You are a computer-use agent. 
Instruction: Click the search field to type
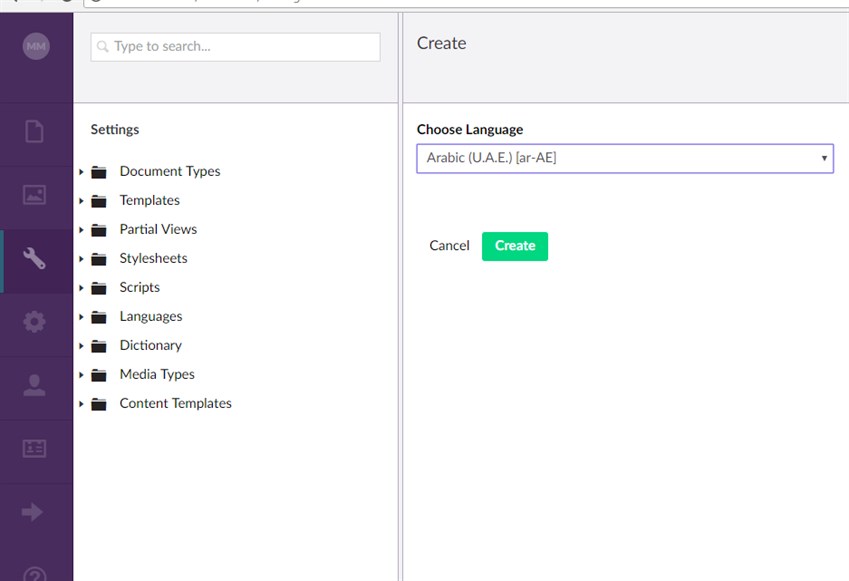[235, 46]
